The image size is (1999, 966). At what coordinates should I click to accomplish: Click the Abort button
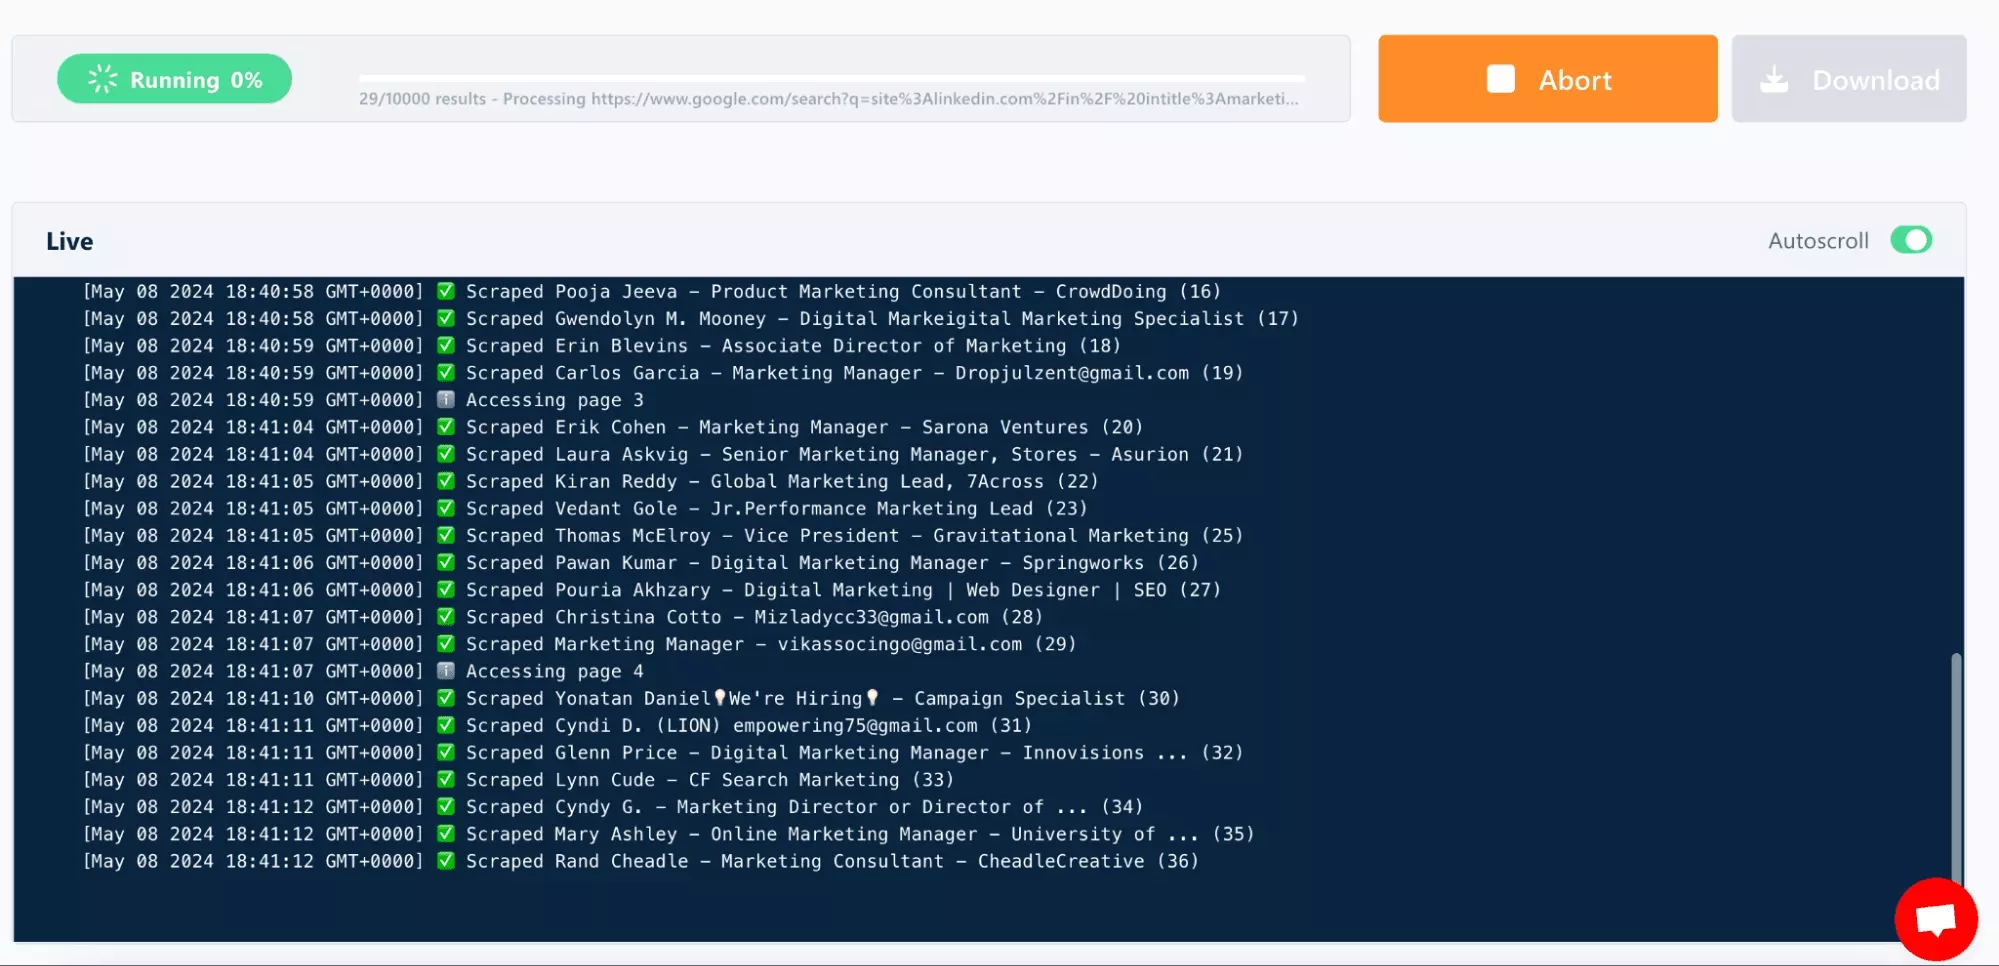point(1547,78)
